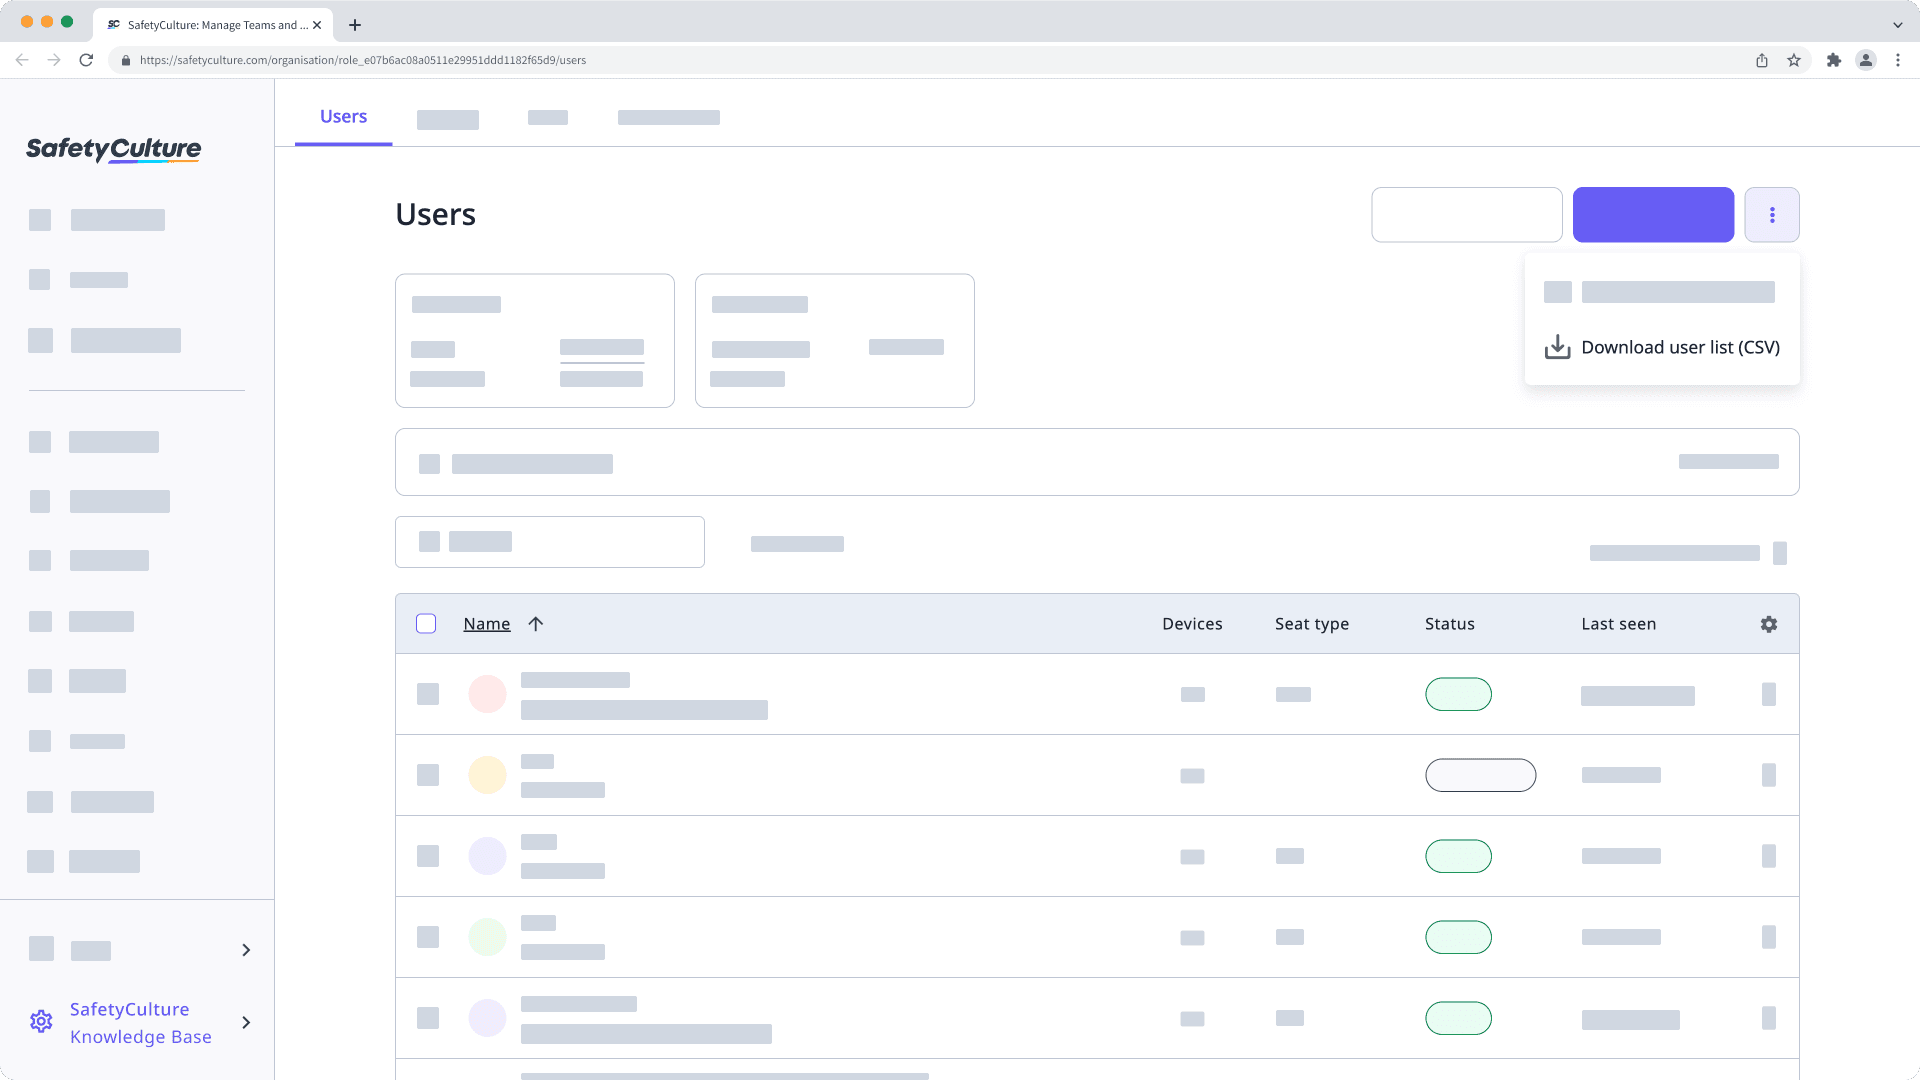Expand the sidebar item above Knowledge Base
Screen dimensions: 1920x1080
[x=246, y=950]
